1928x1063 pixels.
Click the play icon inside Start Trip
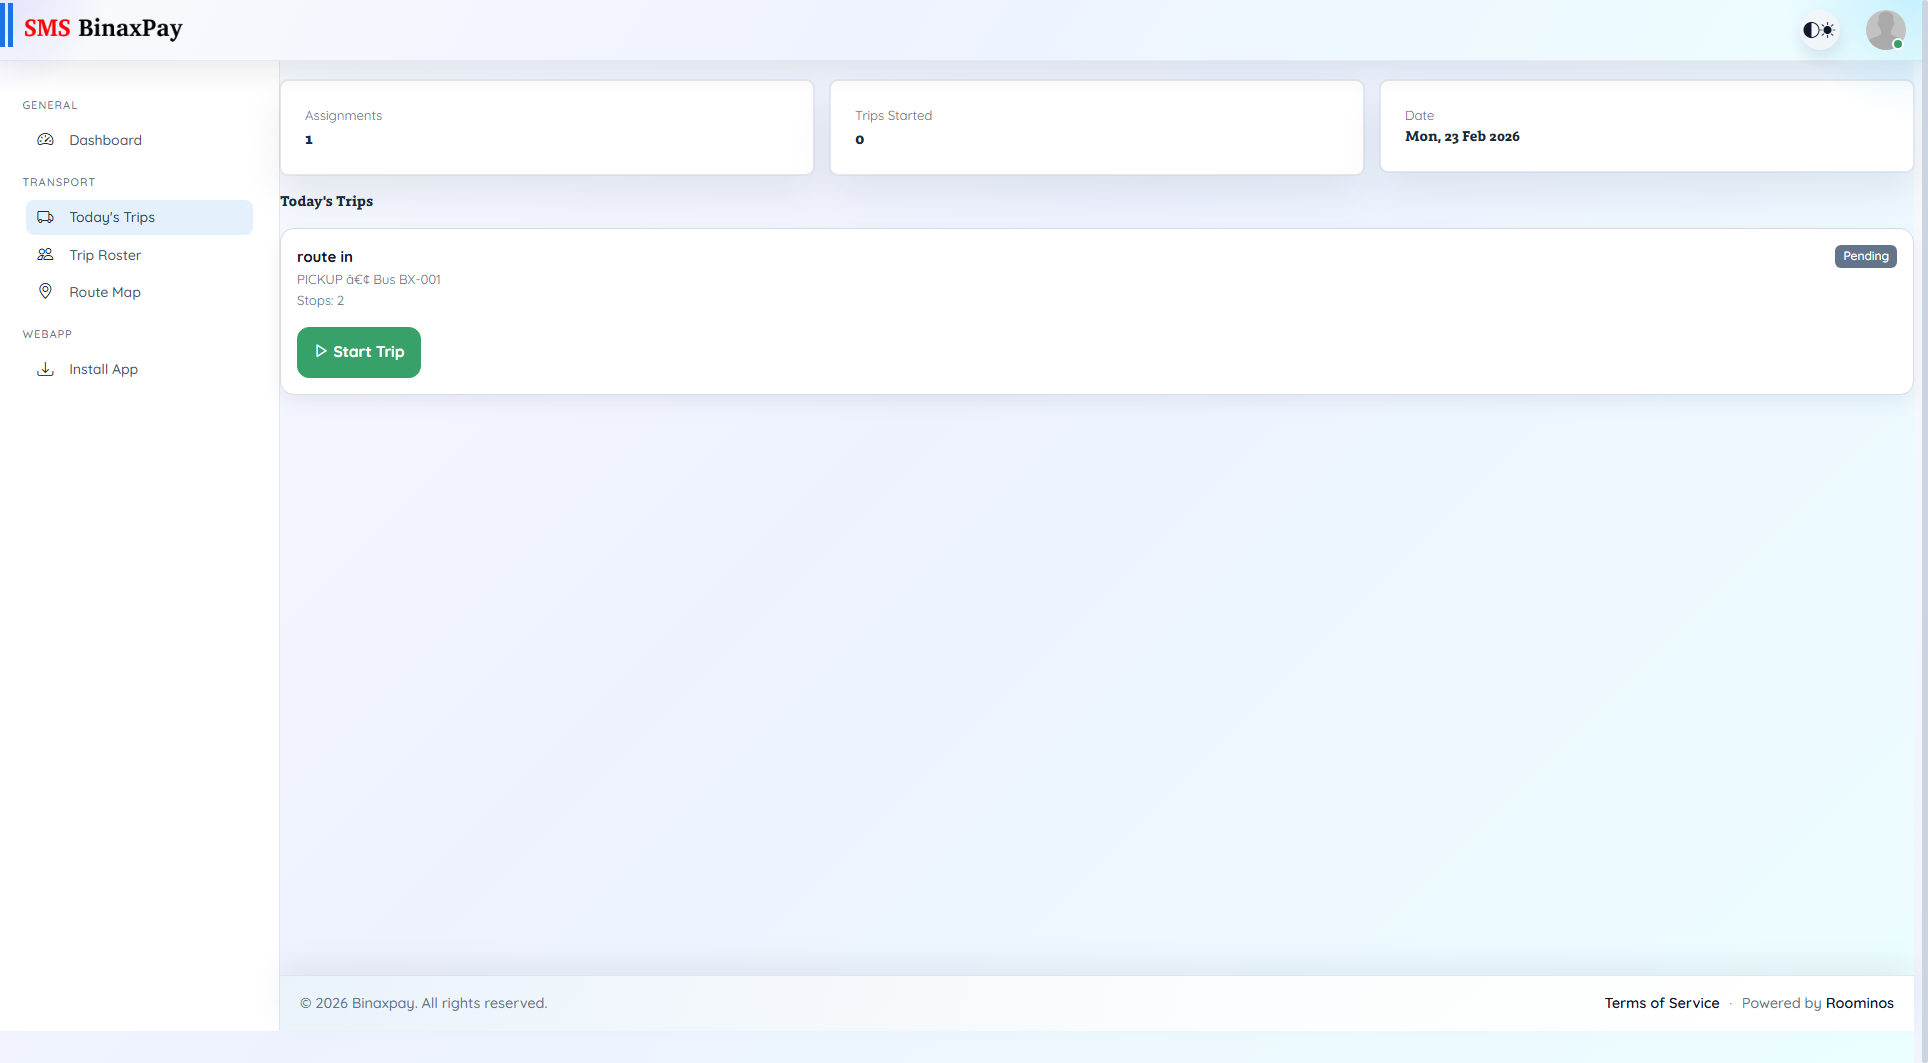(321, 351)
